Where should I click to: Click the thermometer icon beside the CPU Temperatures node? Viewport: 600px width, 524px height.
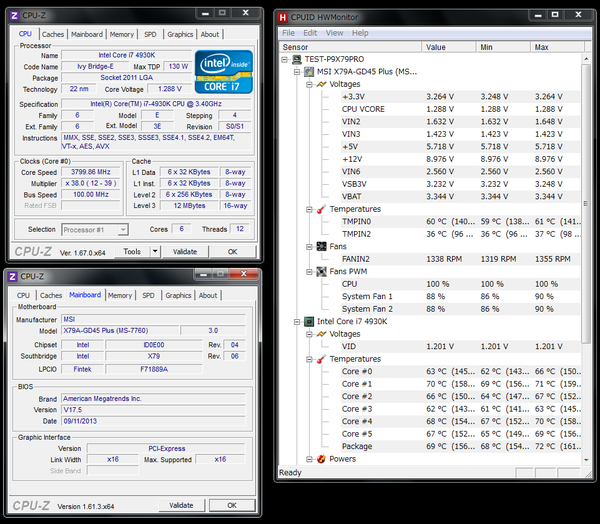[321, 359]
